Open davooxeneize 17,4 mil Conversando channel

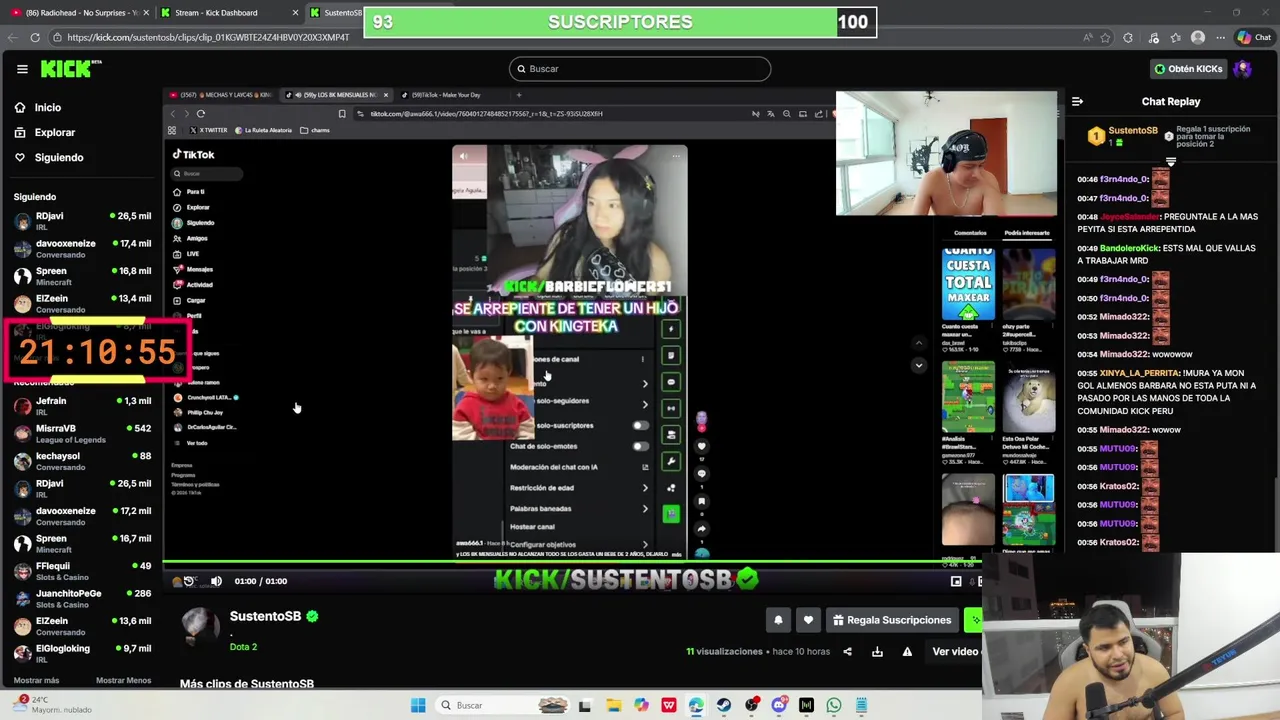[82, 249]
